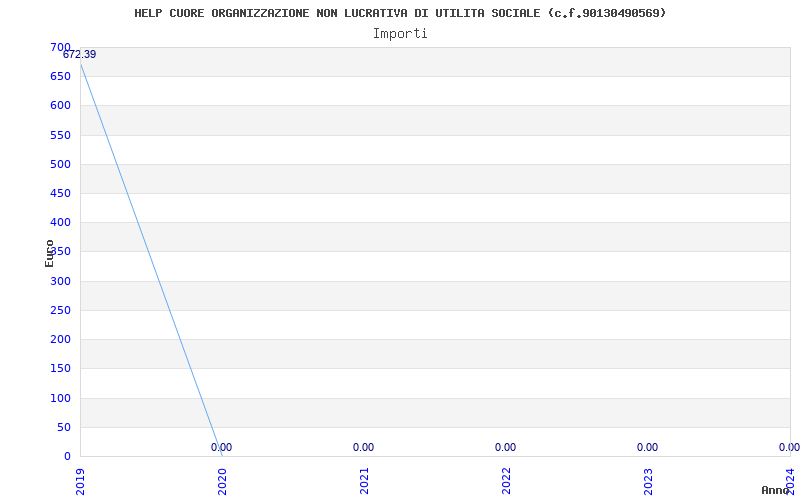Image resolution: width=800 pixels, height=500 pixels.
Task: Click the 700 y-axis tick label
Action: click(60, 47)
